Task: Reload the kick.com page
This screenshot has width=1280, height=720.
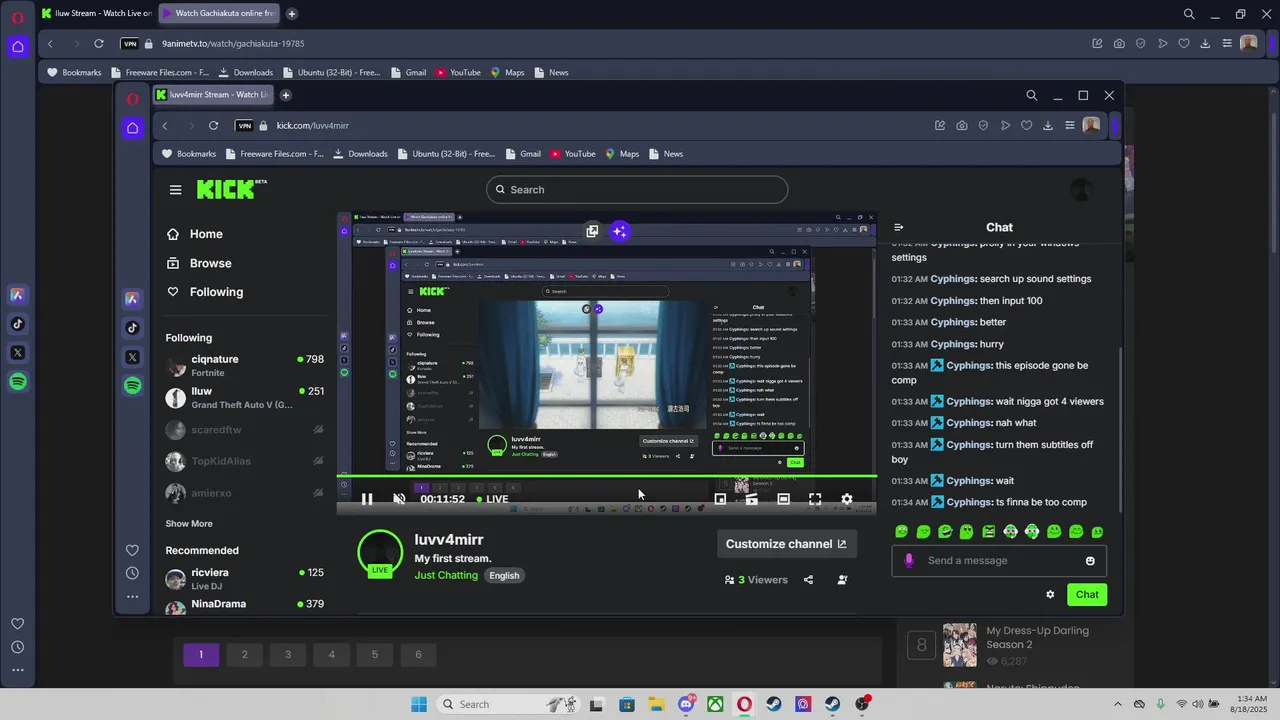Action: click(x=213, y=126)
